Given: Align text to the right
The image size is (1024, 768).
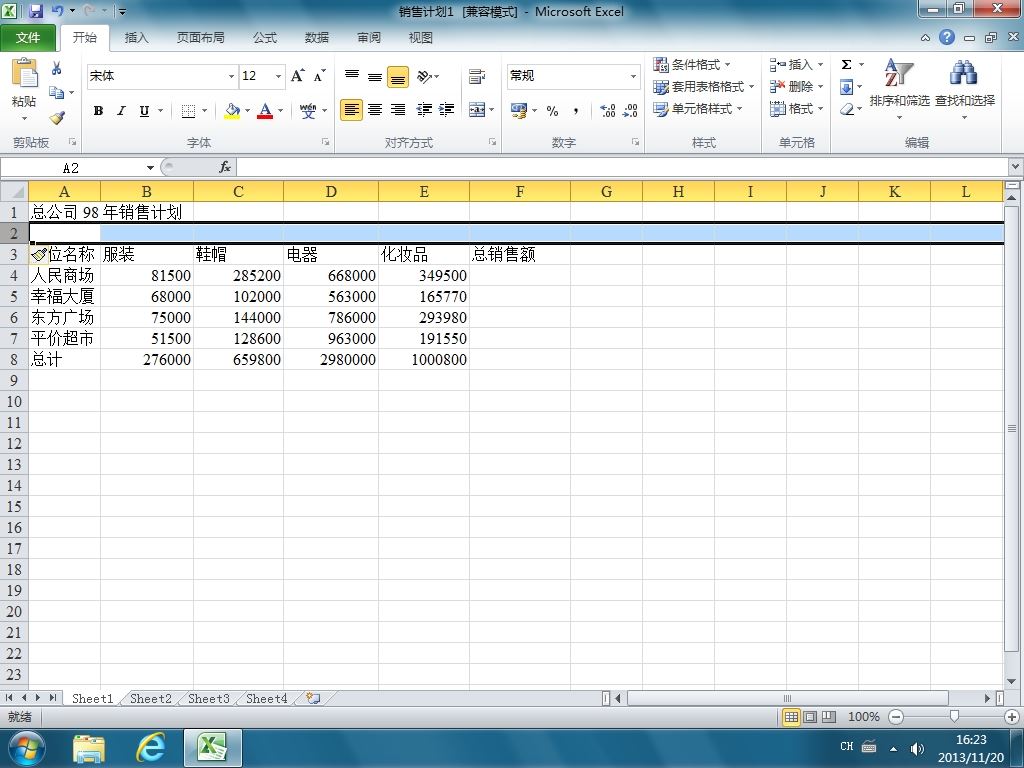Looking at the screenshot, I should (398, 110).
